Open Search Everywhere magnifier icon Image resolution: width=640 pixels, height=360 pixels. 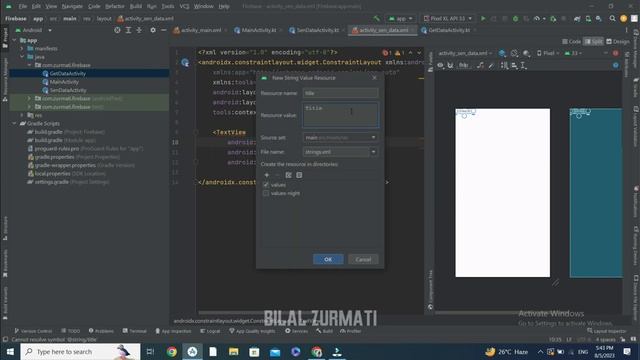pyautogui.click(x=612, y=18)
